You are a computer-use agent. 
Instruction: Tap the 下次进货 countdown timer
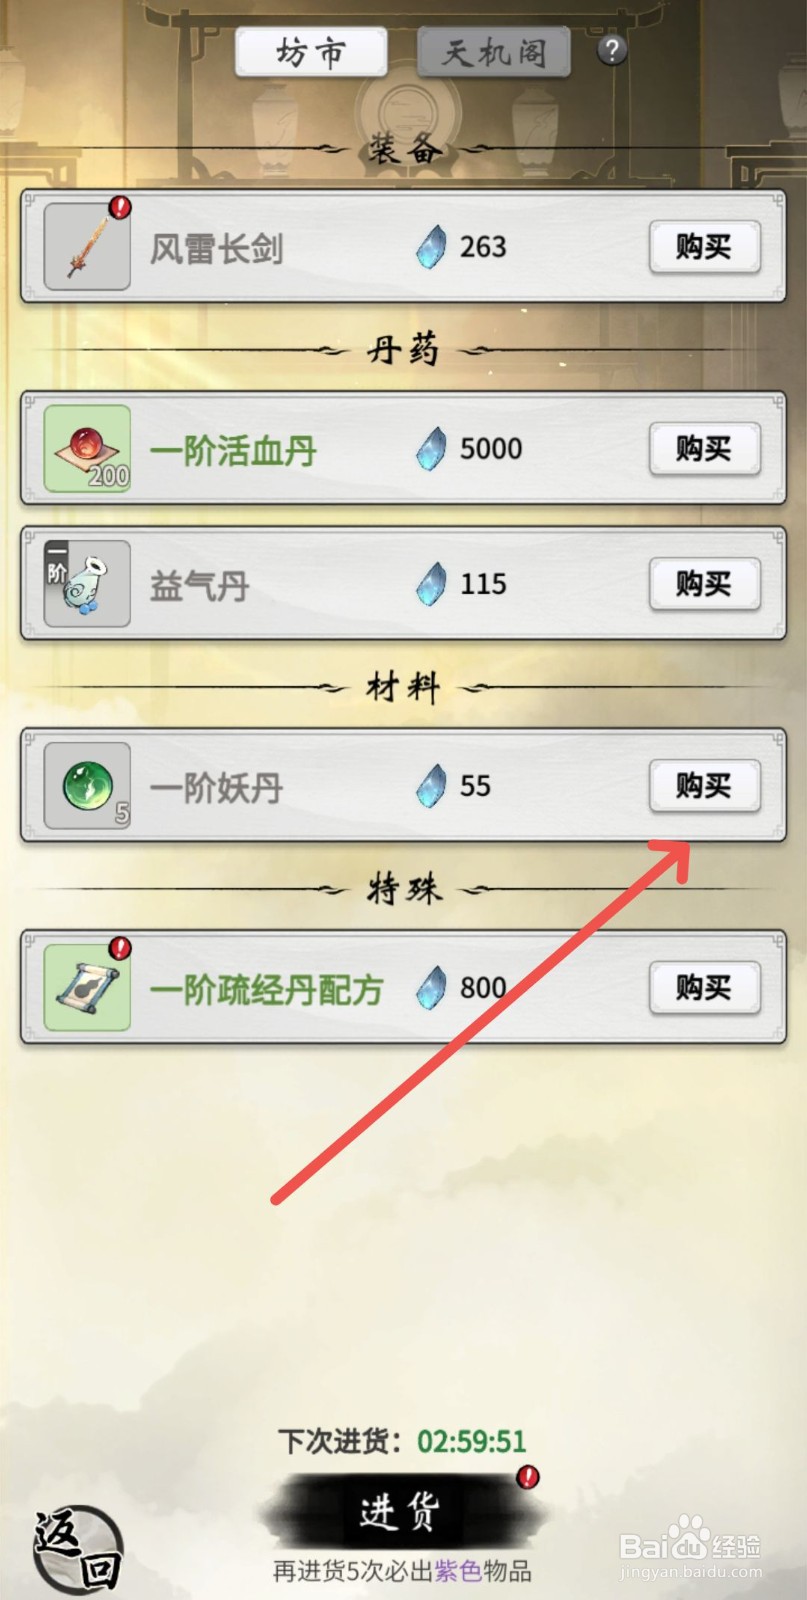click(x=472, y=1441)
